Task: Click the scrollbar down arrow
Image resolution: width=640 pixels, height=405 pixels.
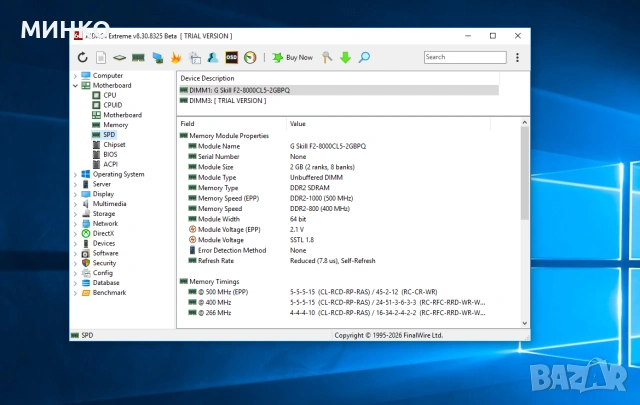Action: point(524,323)
